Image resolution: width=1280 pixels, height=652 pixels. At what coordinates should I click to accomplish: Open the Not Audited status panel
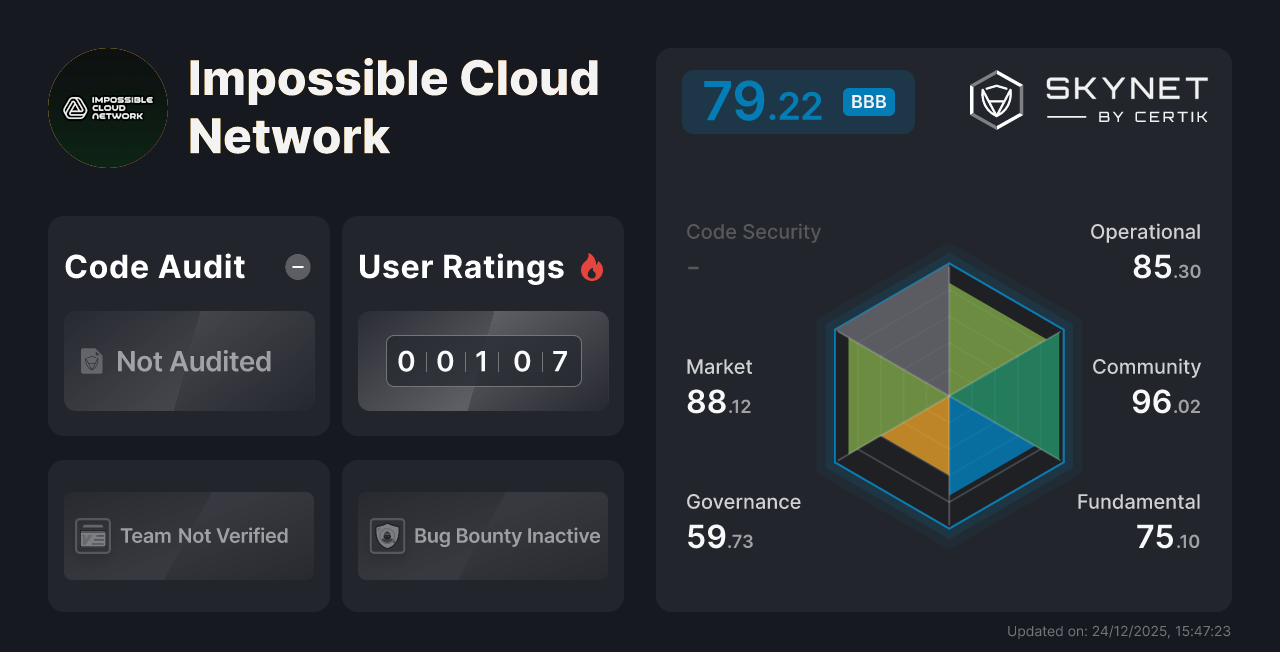189,361
